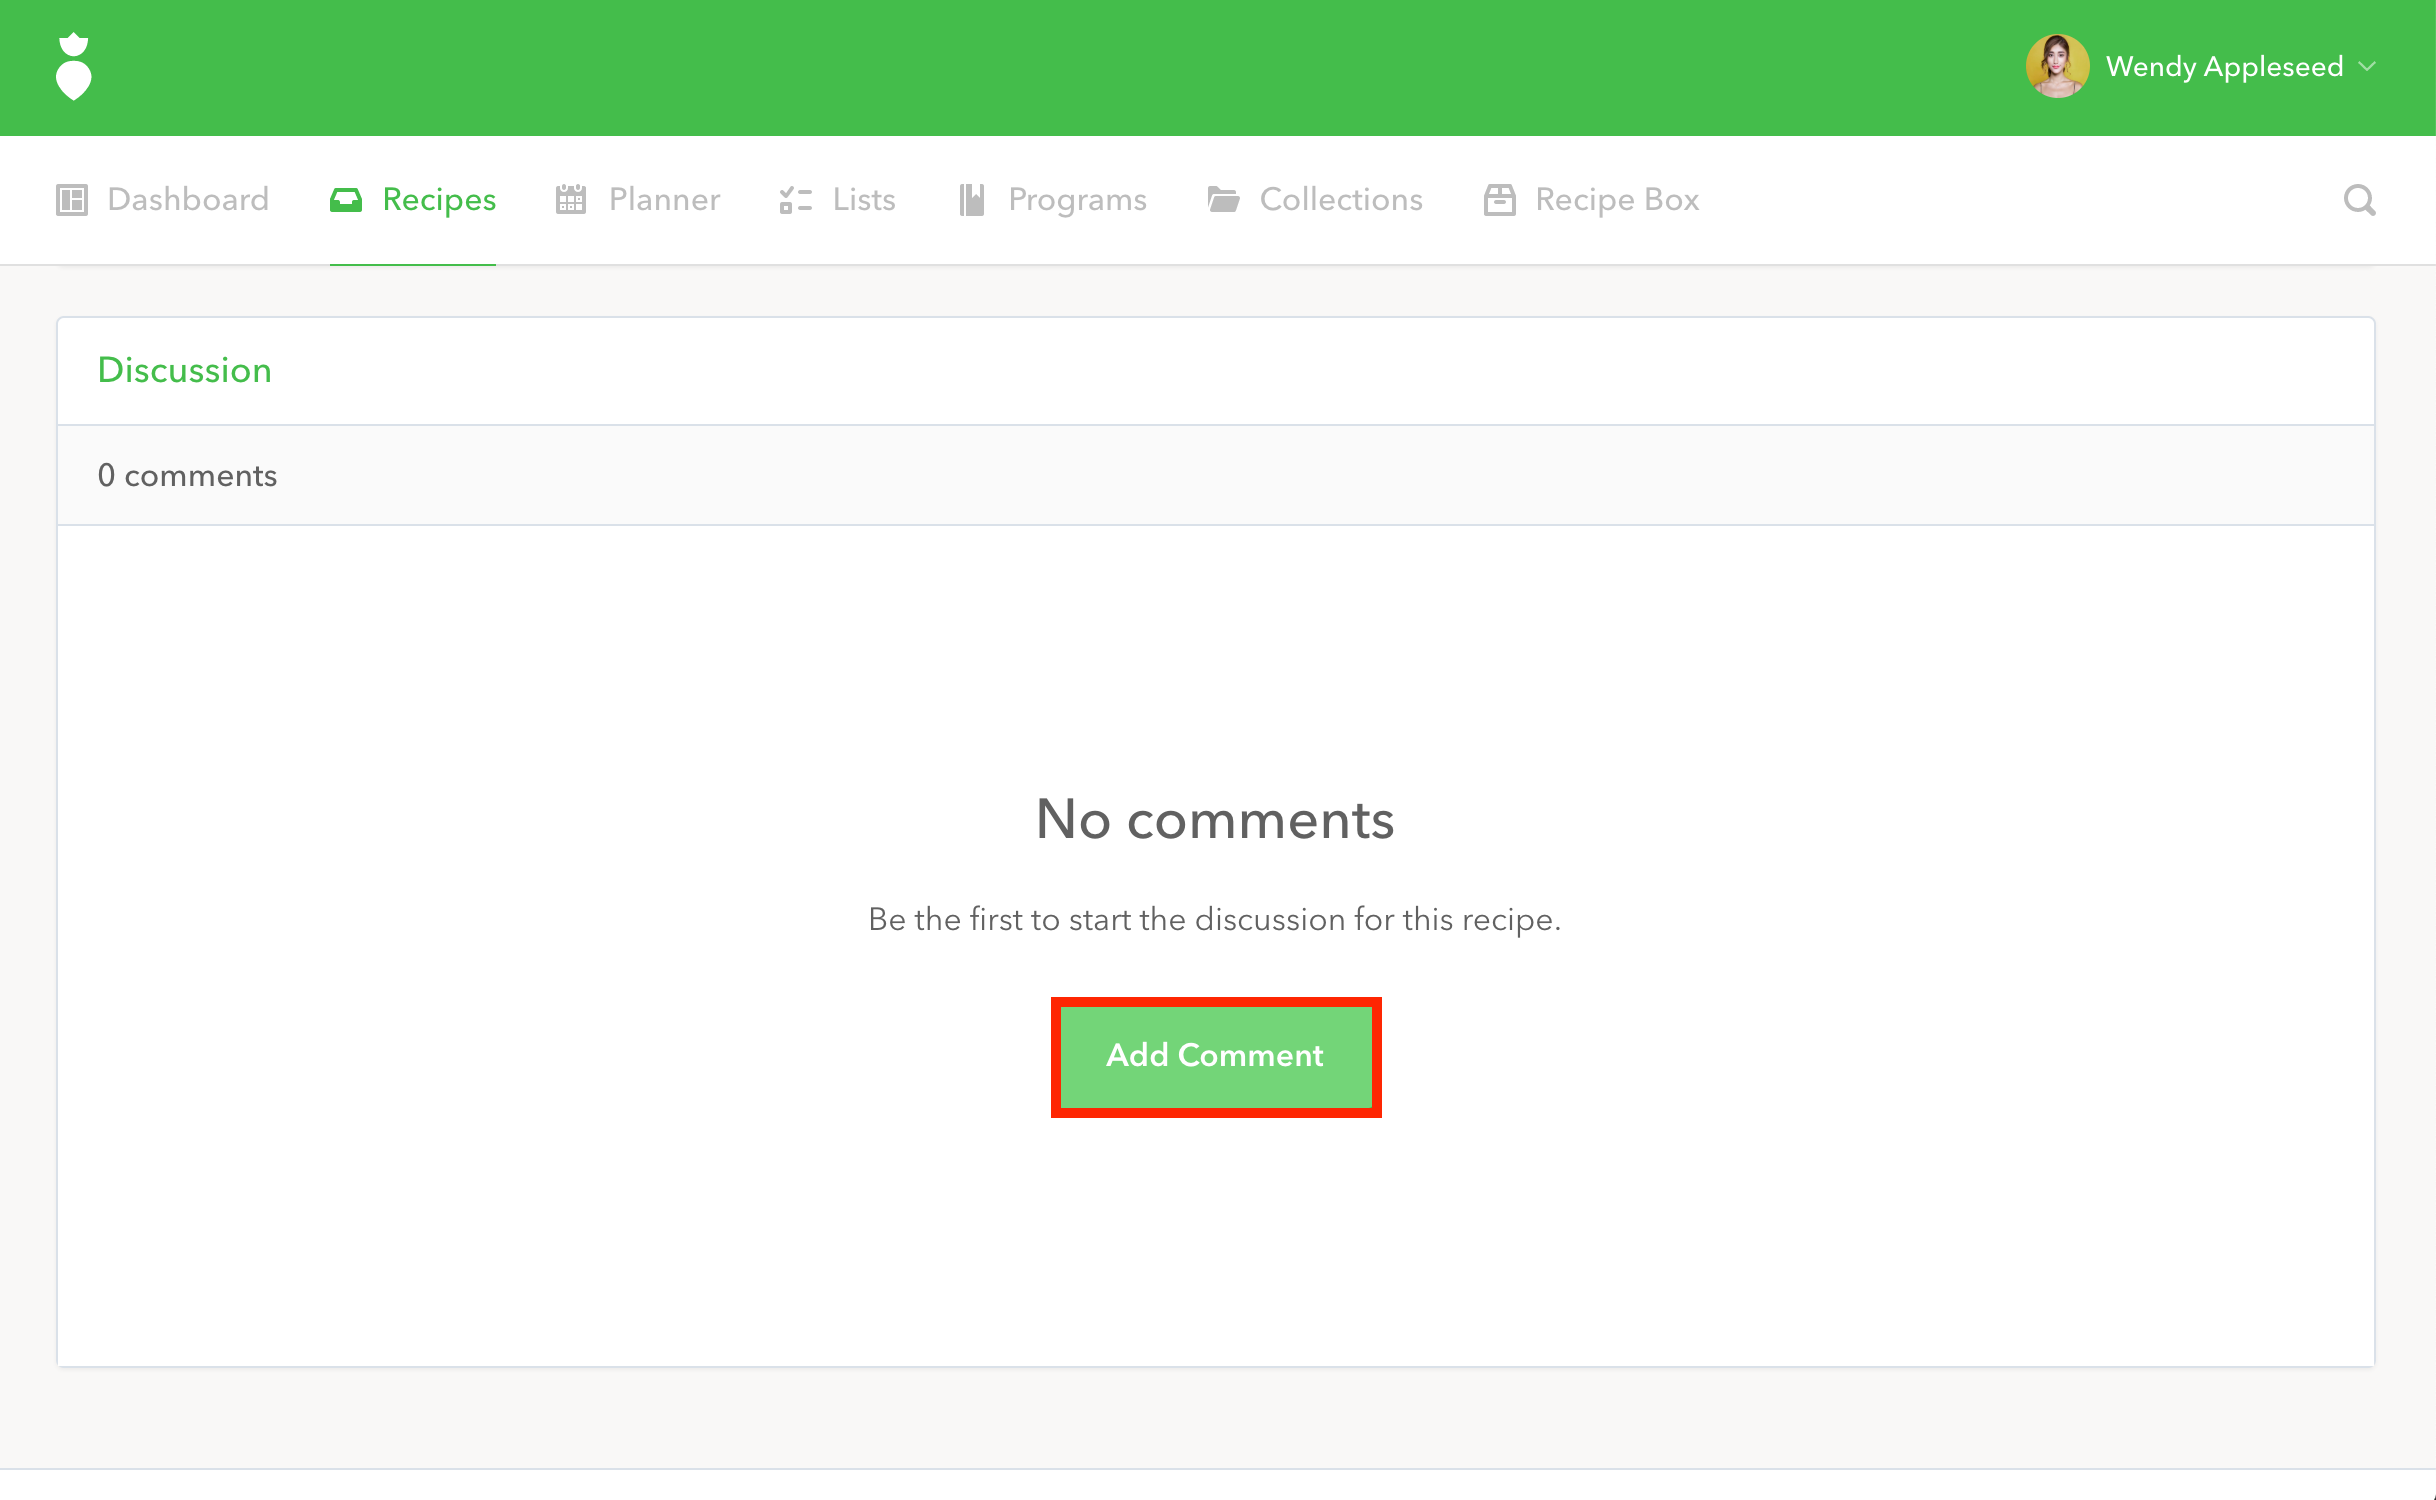This screenshot has width=2436, height=1500.
Task: Go to the Dashboard tab
Action: [188, 200]
